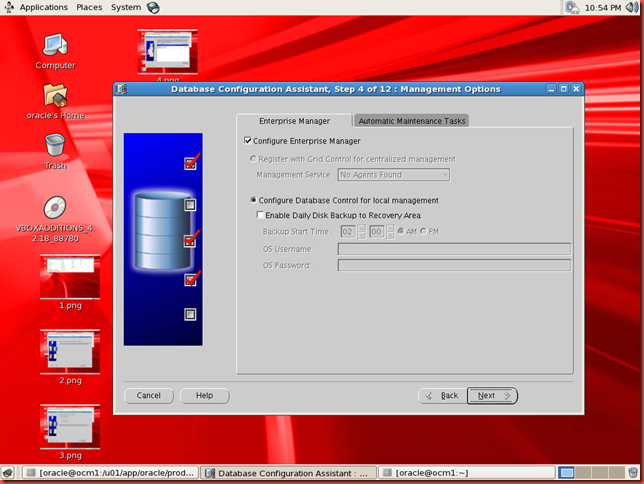Click Next to proceed
The image size is (644, 484).
492,395
